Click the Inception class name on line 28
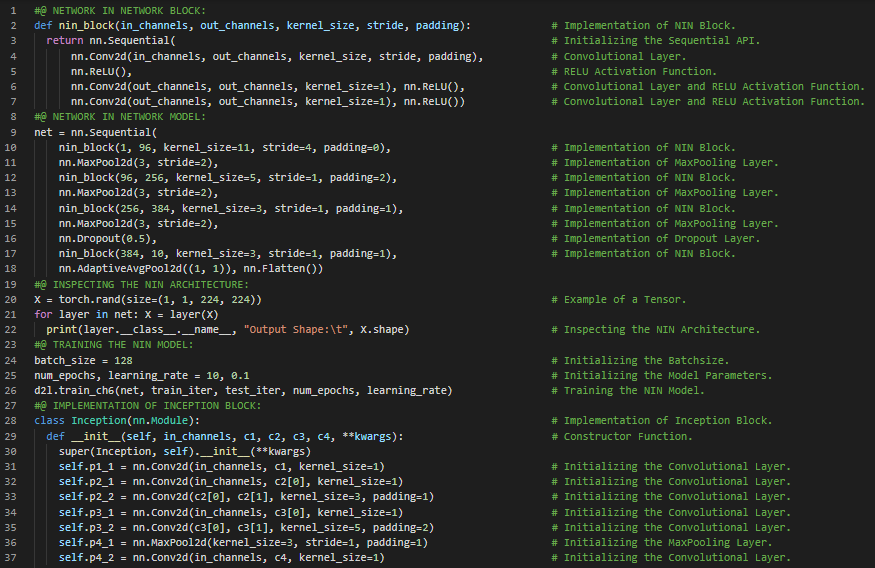 click(98, 421)
